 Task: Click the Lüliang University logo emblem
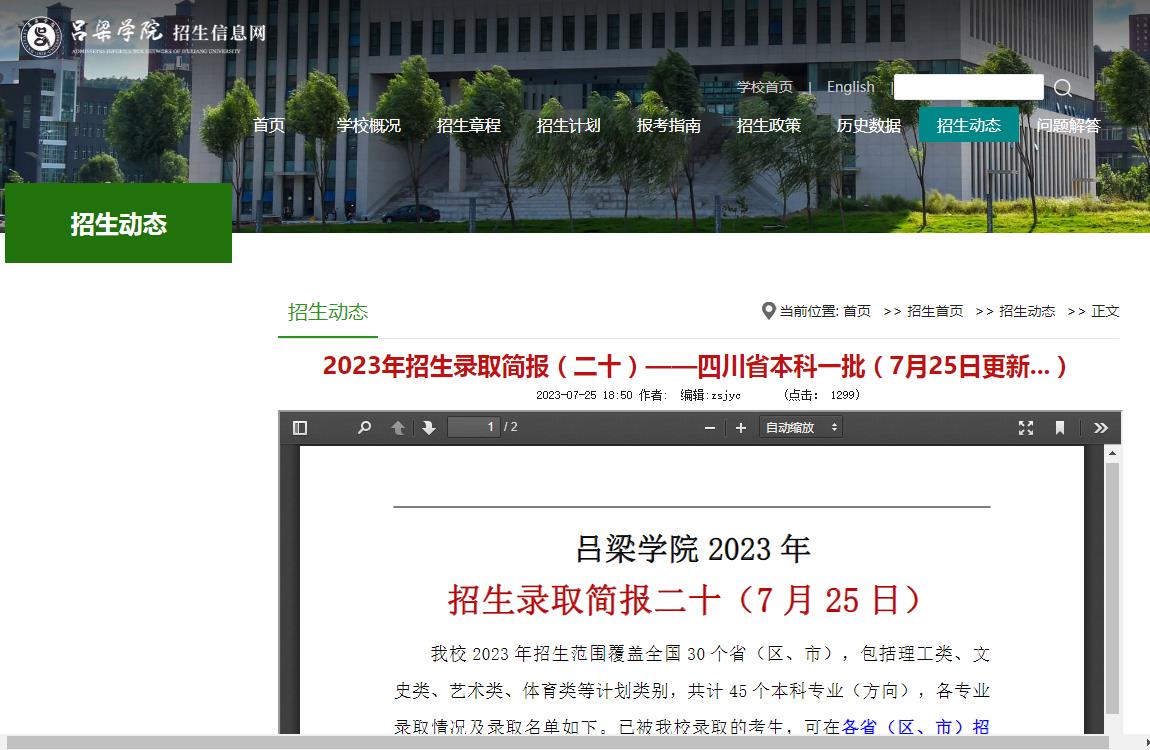coord(42,36)
